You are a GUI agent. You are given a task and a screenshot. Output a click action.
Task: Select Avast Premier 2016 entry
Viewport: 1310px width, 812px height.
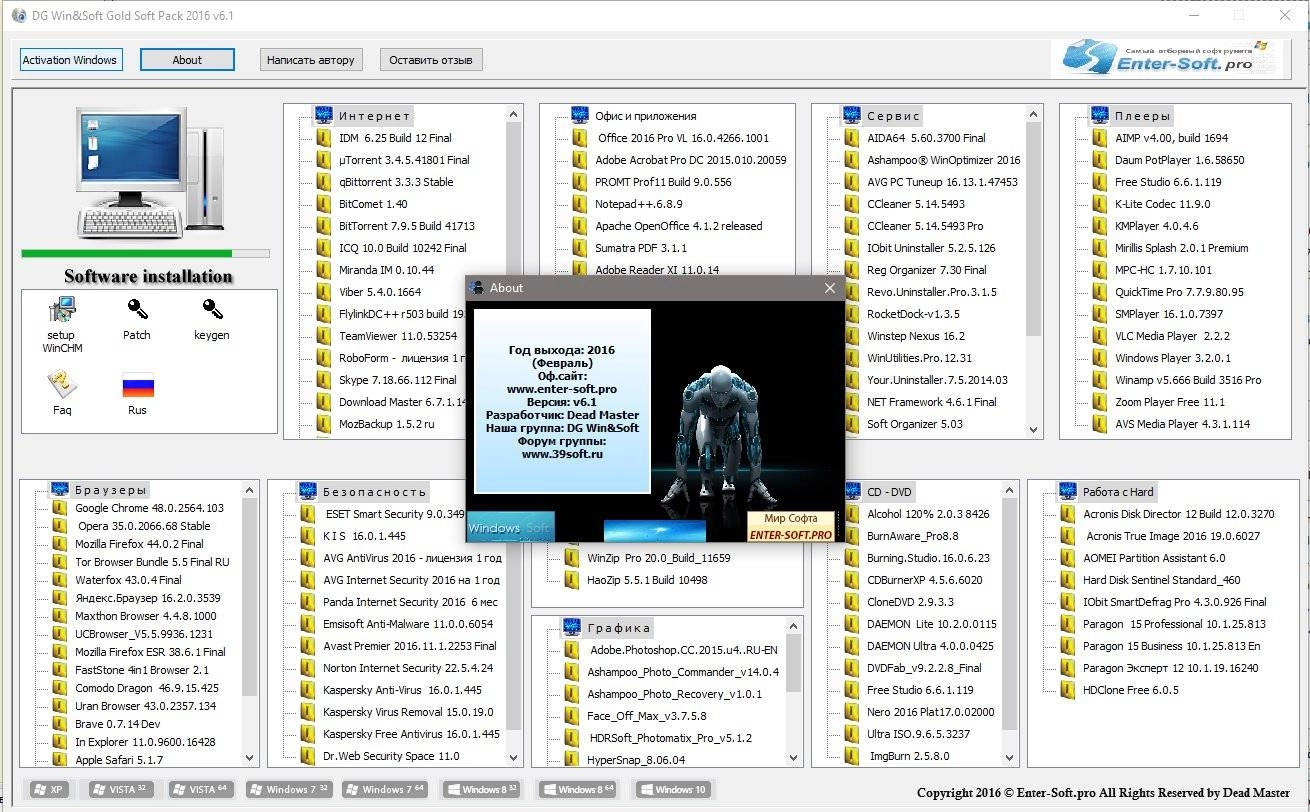tap(410, 646)
